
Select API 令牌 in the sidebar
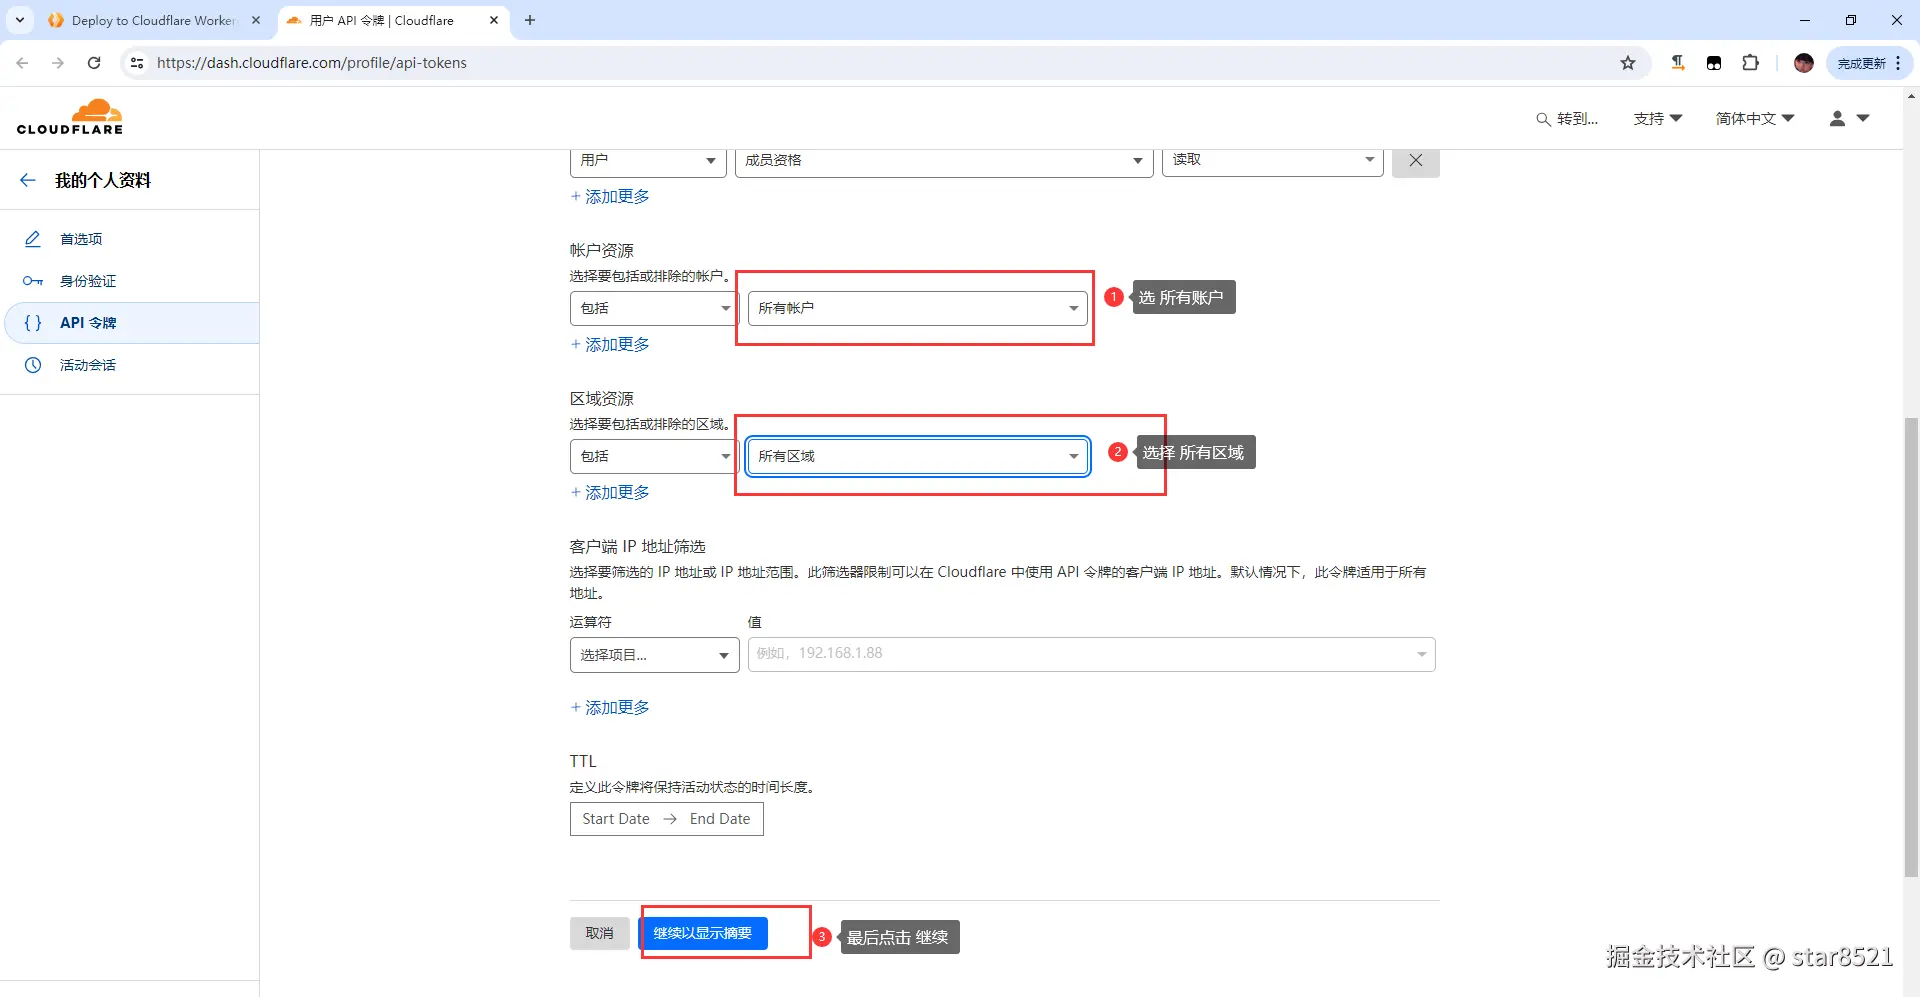pos(130,323)
